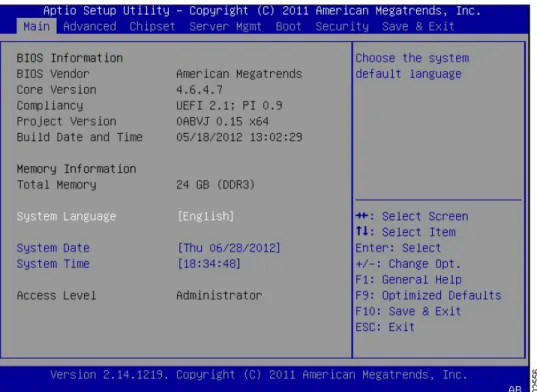Click the F10: Save & Exit hint
Screen dimensions: 537x392
click(x=408, y=311)
